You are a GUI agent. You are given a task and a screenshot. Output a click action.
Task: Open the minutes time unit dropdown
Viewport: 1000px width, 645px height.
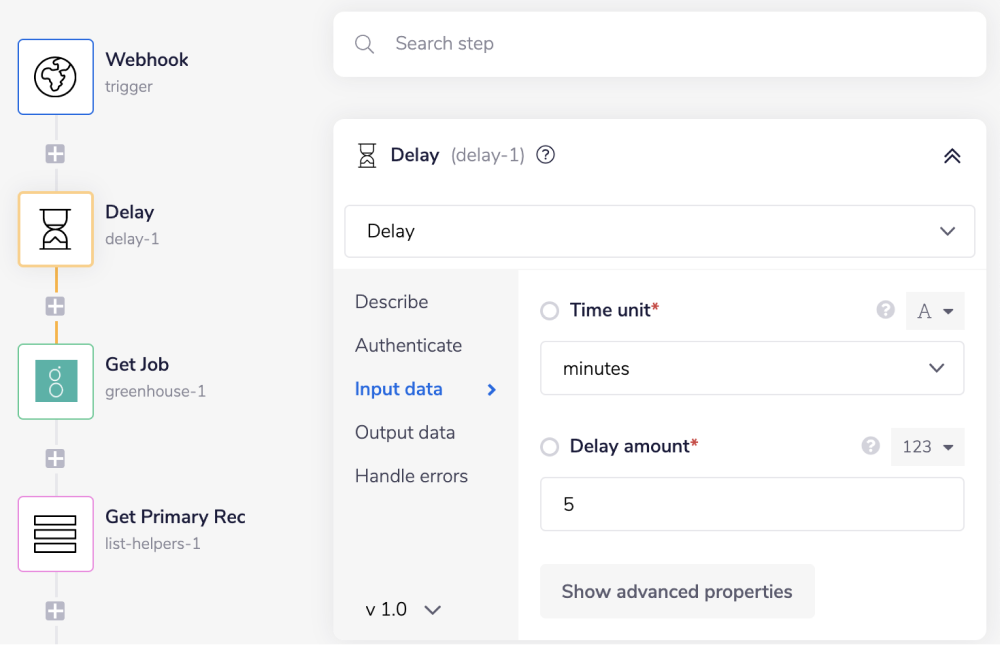click(x=752, y=368)
